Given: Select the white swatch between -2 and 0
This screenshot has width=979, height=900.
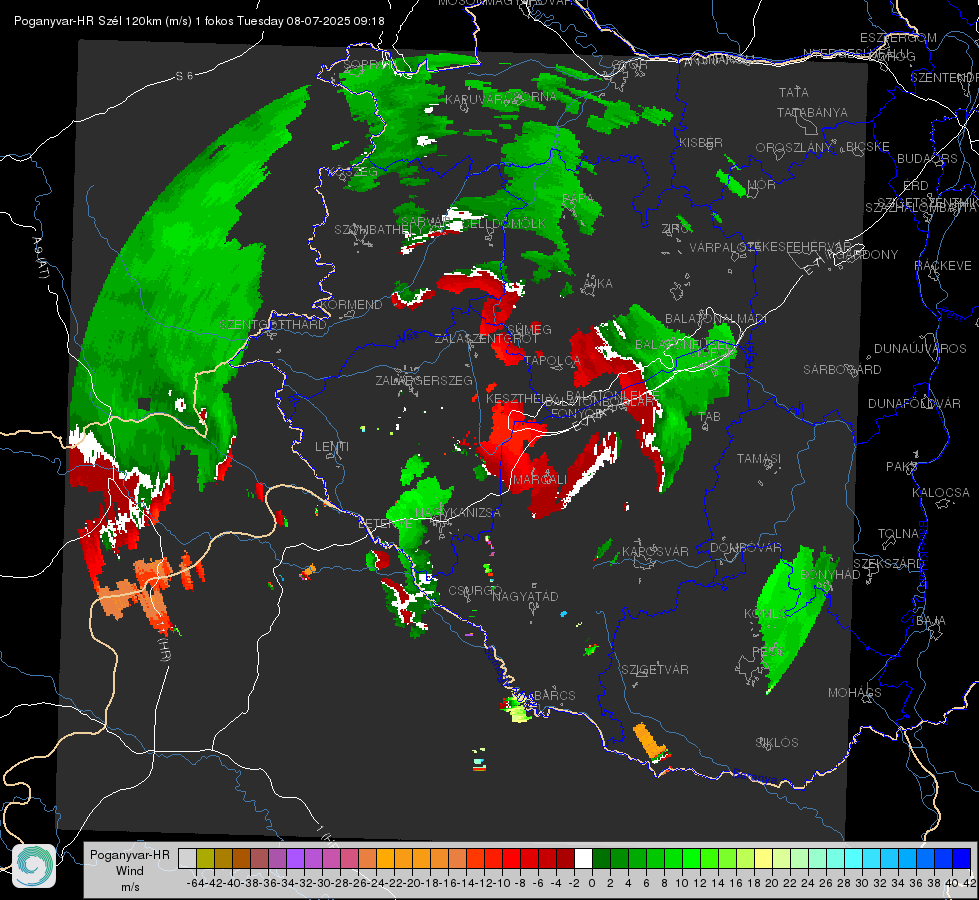Looking at the screenshot, I should tap(583, 858).
